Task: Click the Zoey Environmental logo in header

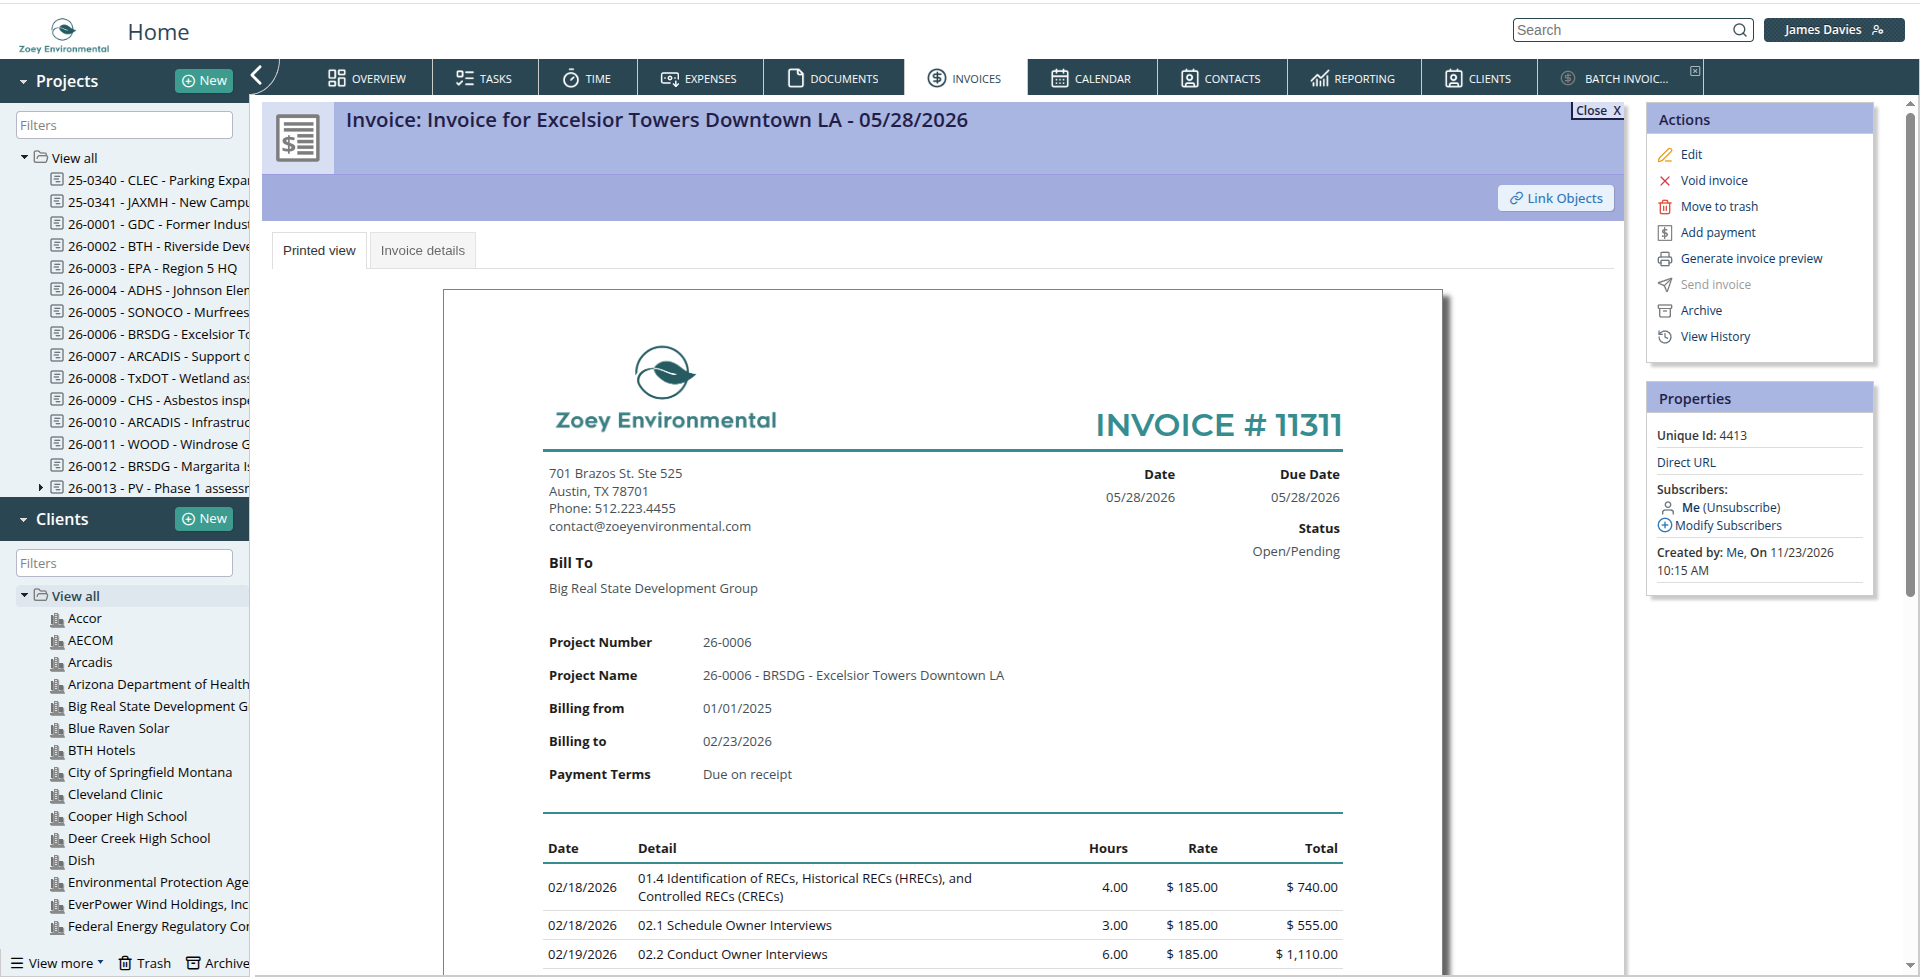Action: point(64,34)
